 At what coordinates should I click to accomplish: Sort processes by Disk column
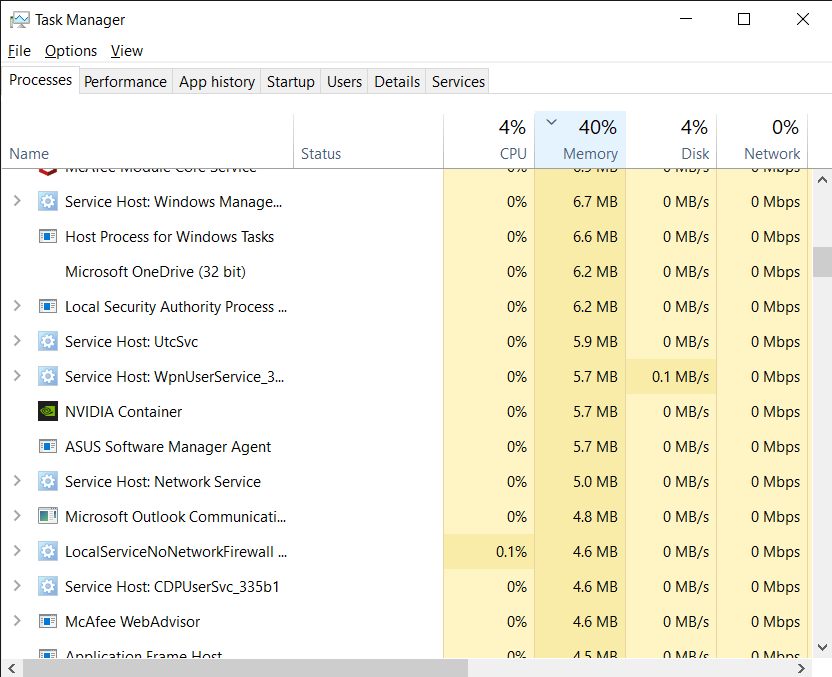coord(671,141)
